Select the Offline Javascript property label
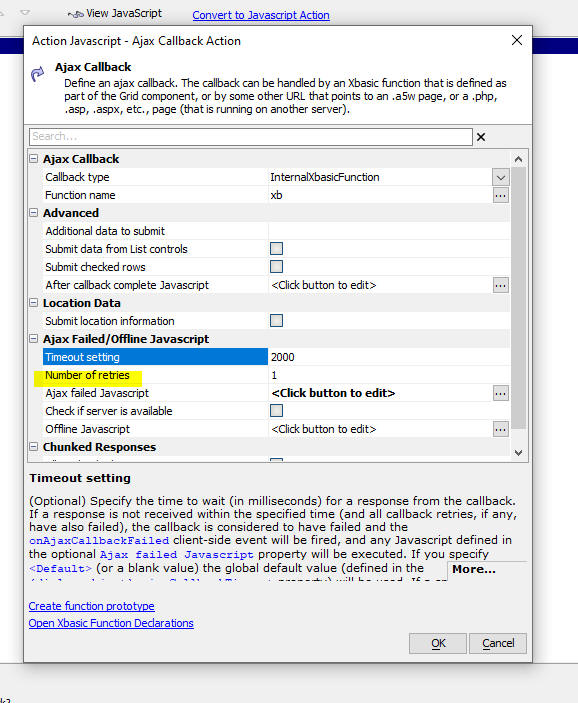The image size is (578, 703). (x=87, y=429)
